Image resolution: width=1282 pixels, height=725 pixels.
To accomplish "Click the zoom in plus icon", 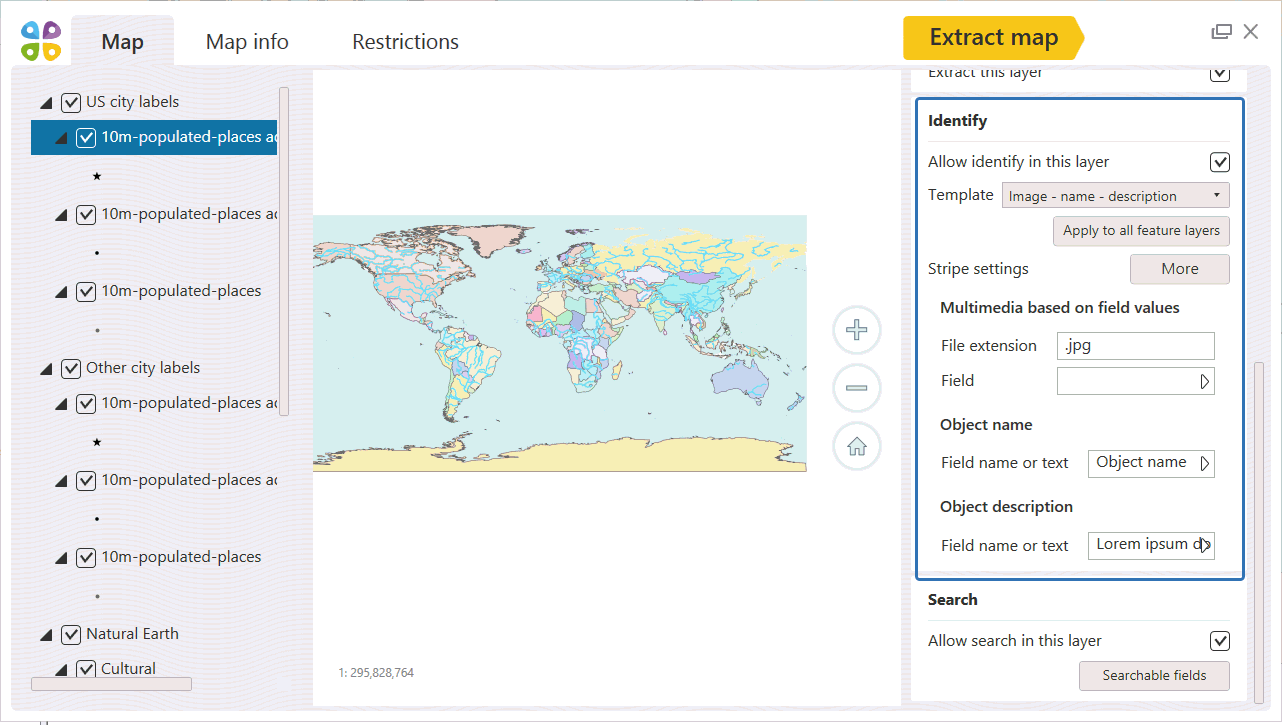I will (x=856, y=331).
